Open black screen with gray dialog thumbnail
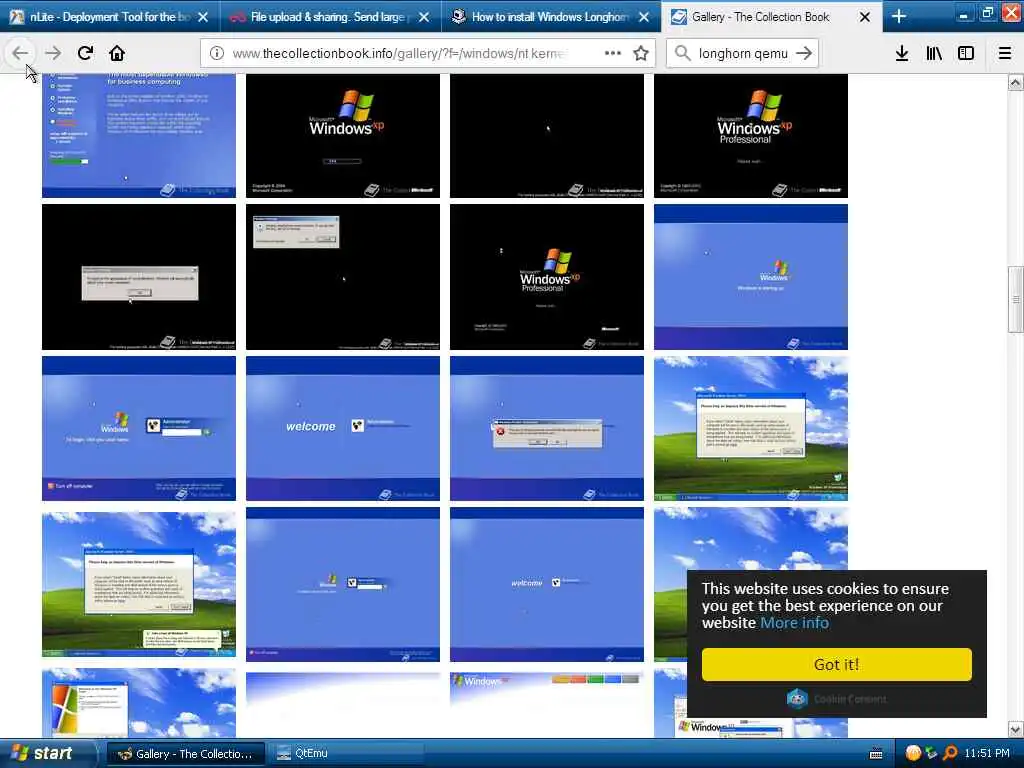The image size is (1024, 768). click(x=139, y=277)
